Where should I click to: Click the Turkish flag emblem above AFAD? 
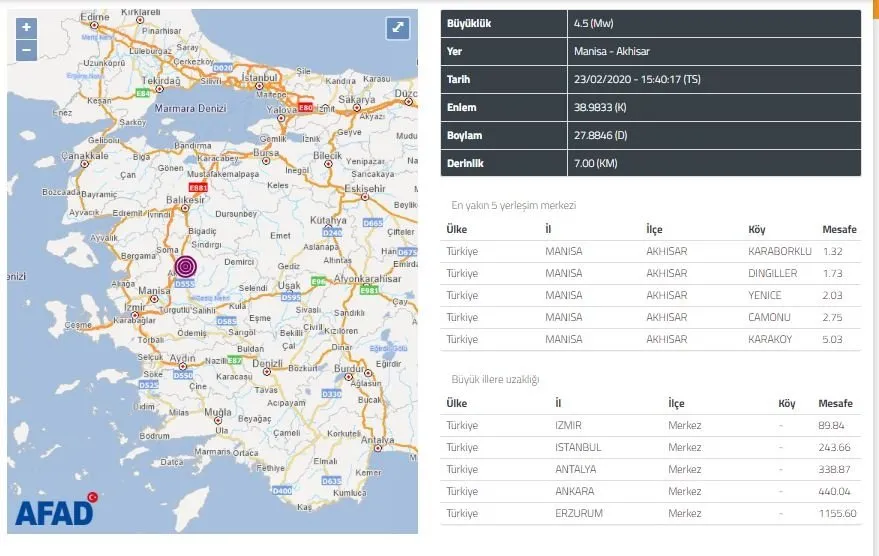click(92, 496)
